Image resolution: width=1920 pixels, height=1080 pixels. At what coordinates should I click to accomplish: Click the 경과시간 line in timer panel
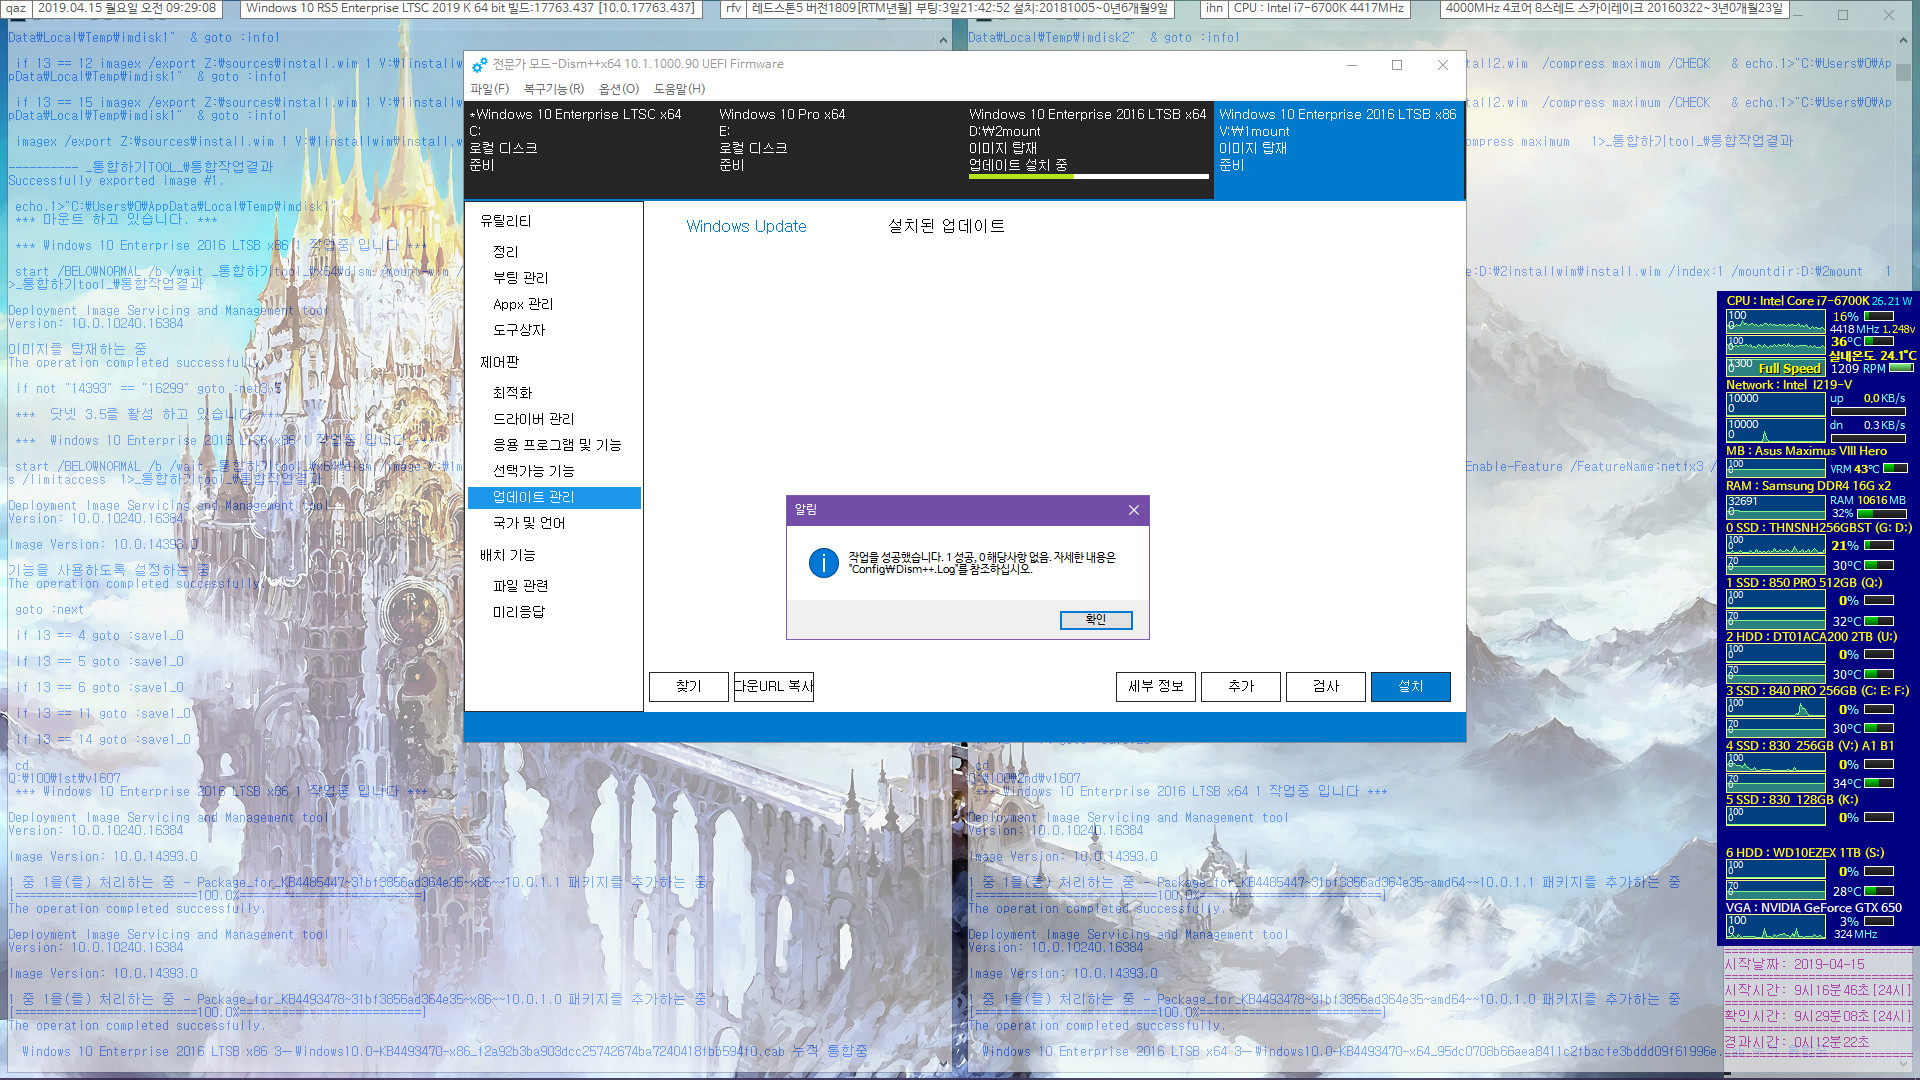tap(1796, 1043)
